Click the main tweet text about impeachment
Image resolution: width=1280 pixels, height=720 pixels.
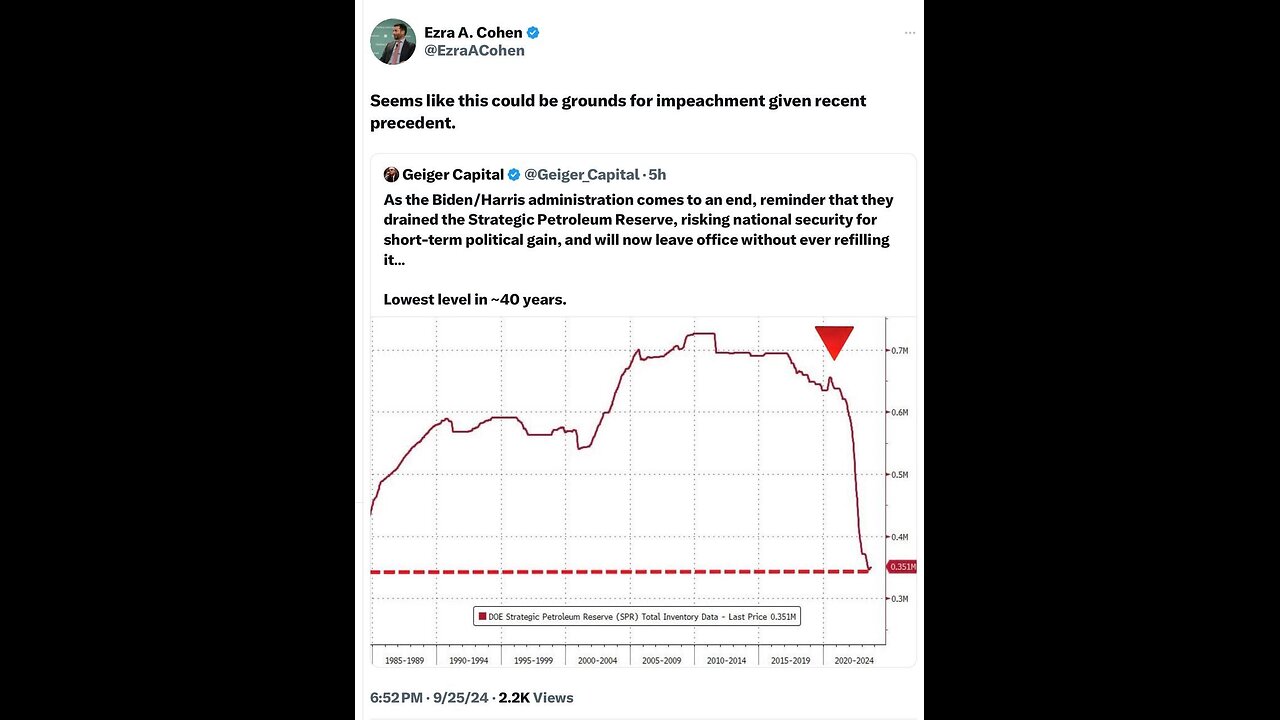pyautogui.click(x=618, y=111)
